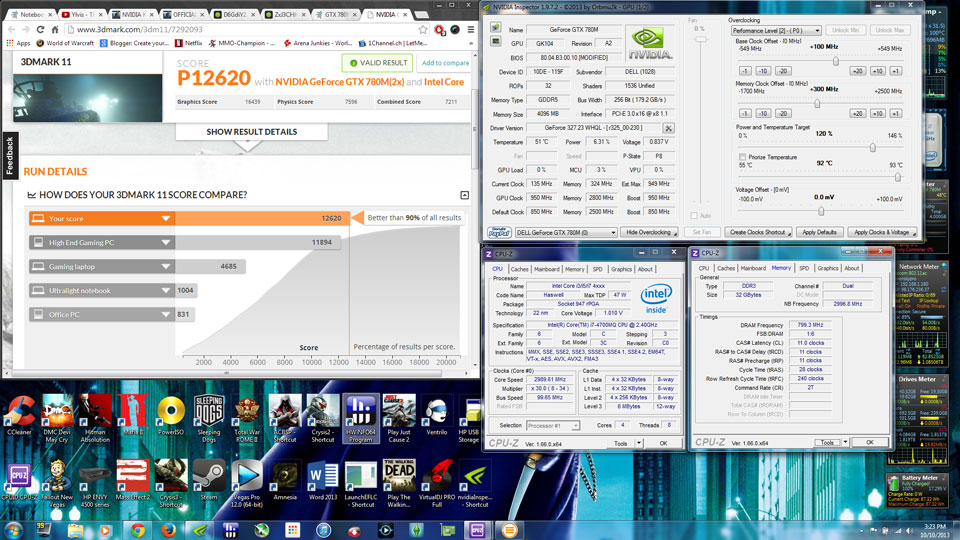Open Mass Effect 2 desktop icon
Image resolution: width=960 pixels, height=540 pixels.
coord(133,479)
